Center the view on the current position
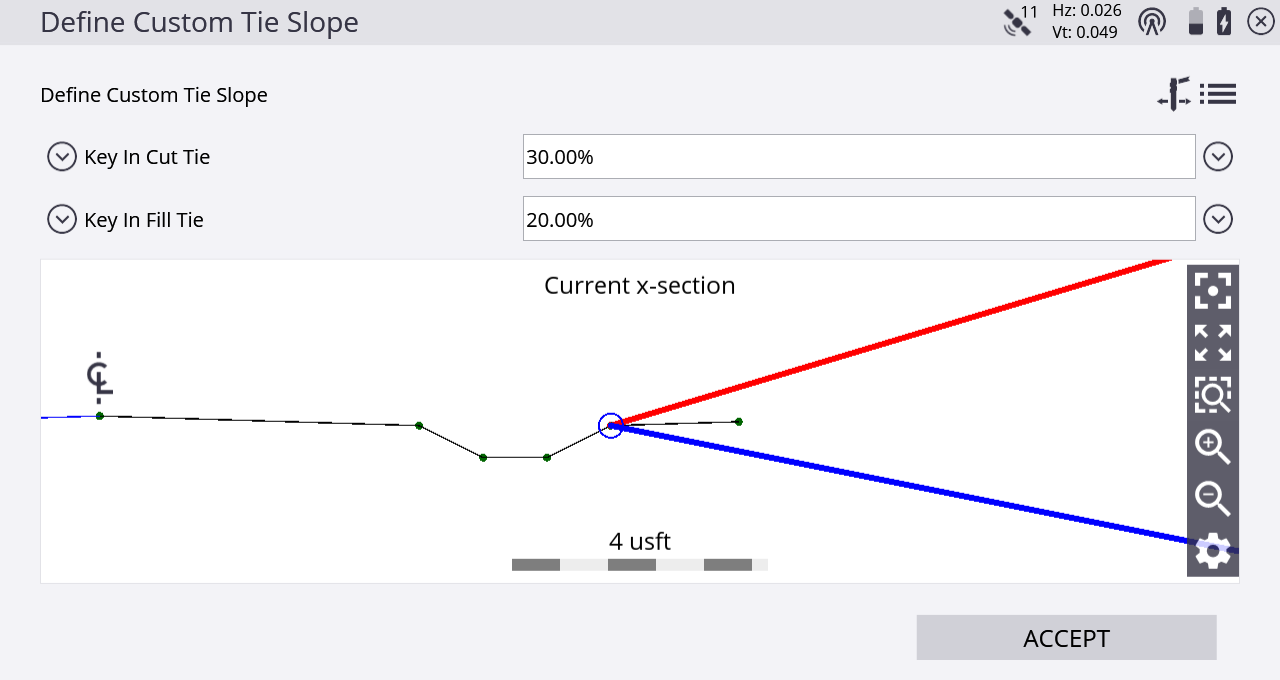The width and height of the screenshot is (1280, 680). click(1213, 291)
